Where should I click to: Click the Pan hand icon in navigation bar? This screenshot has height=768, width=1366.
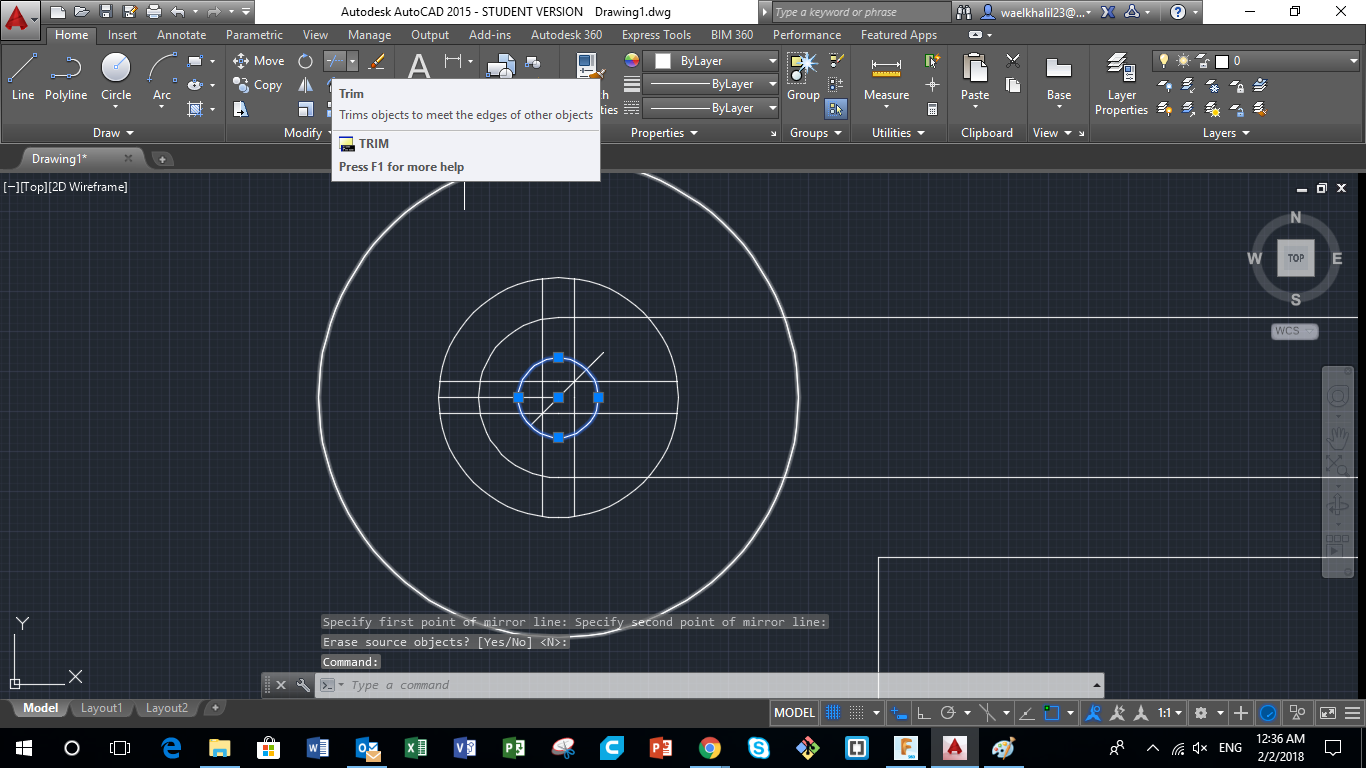[x=1337, y=437]
